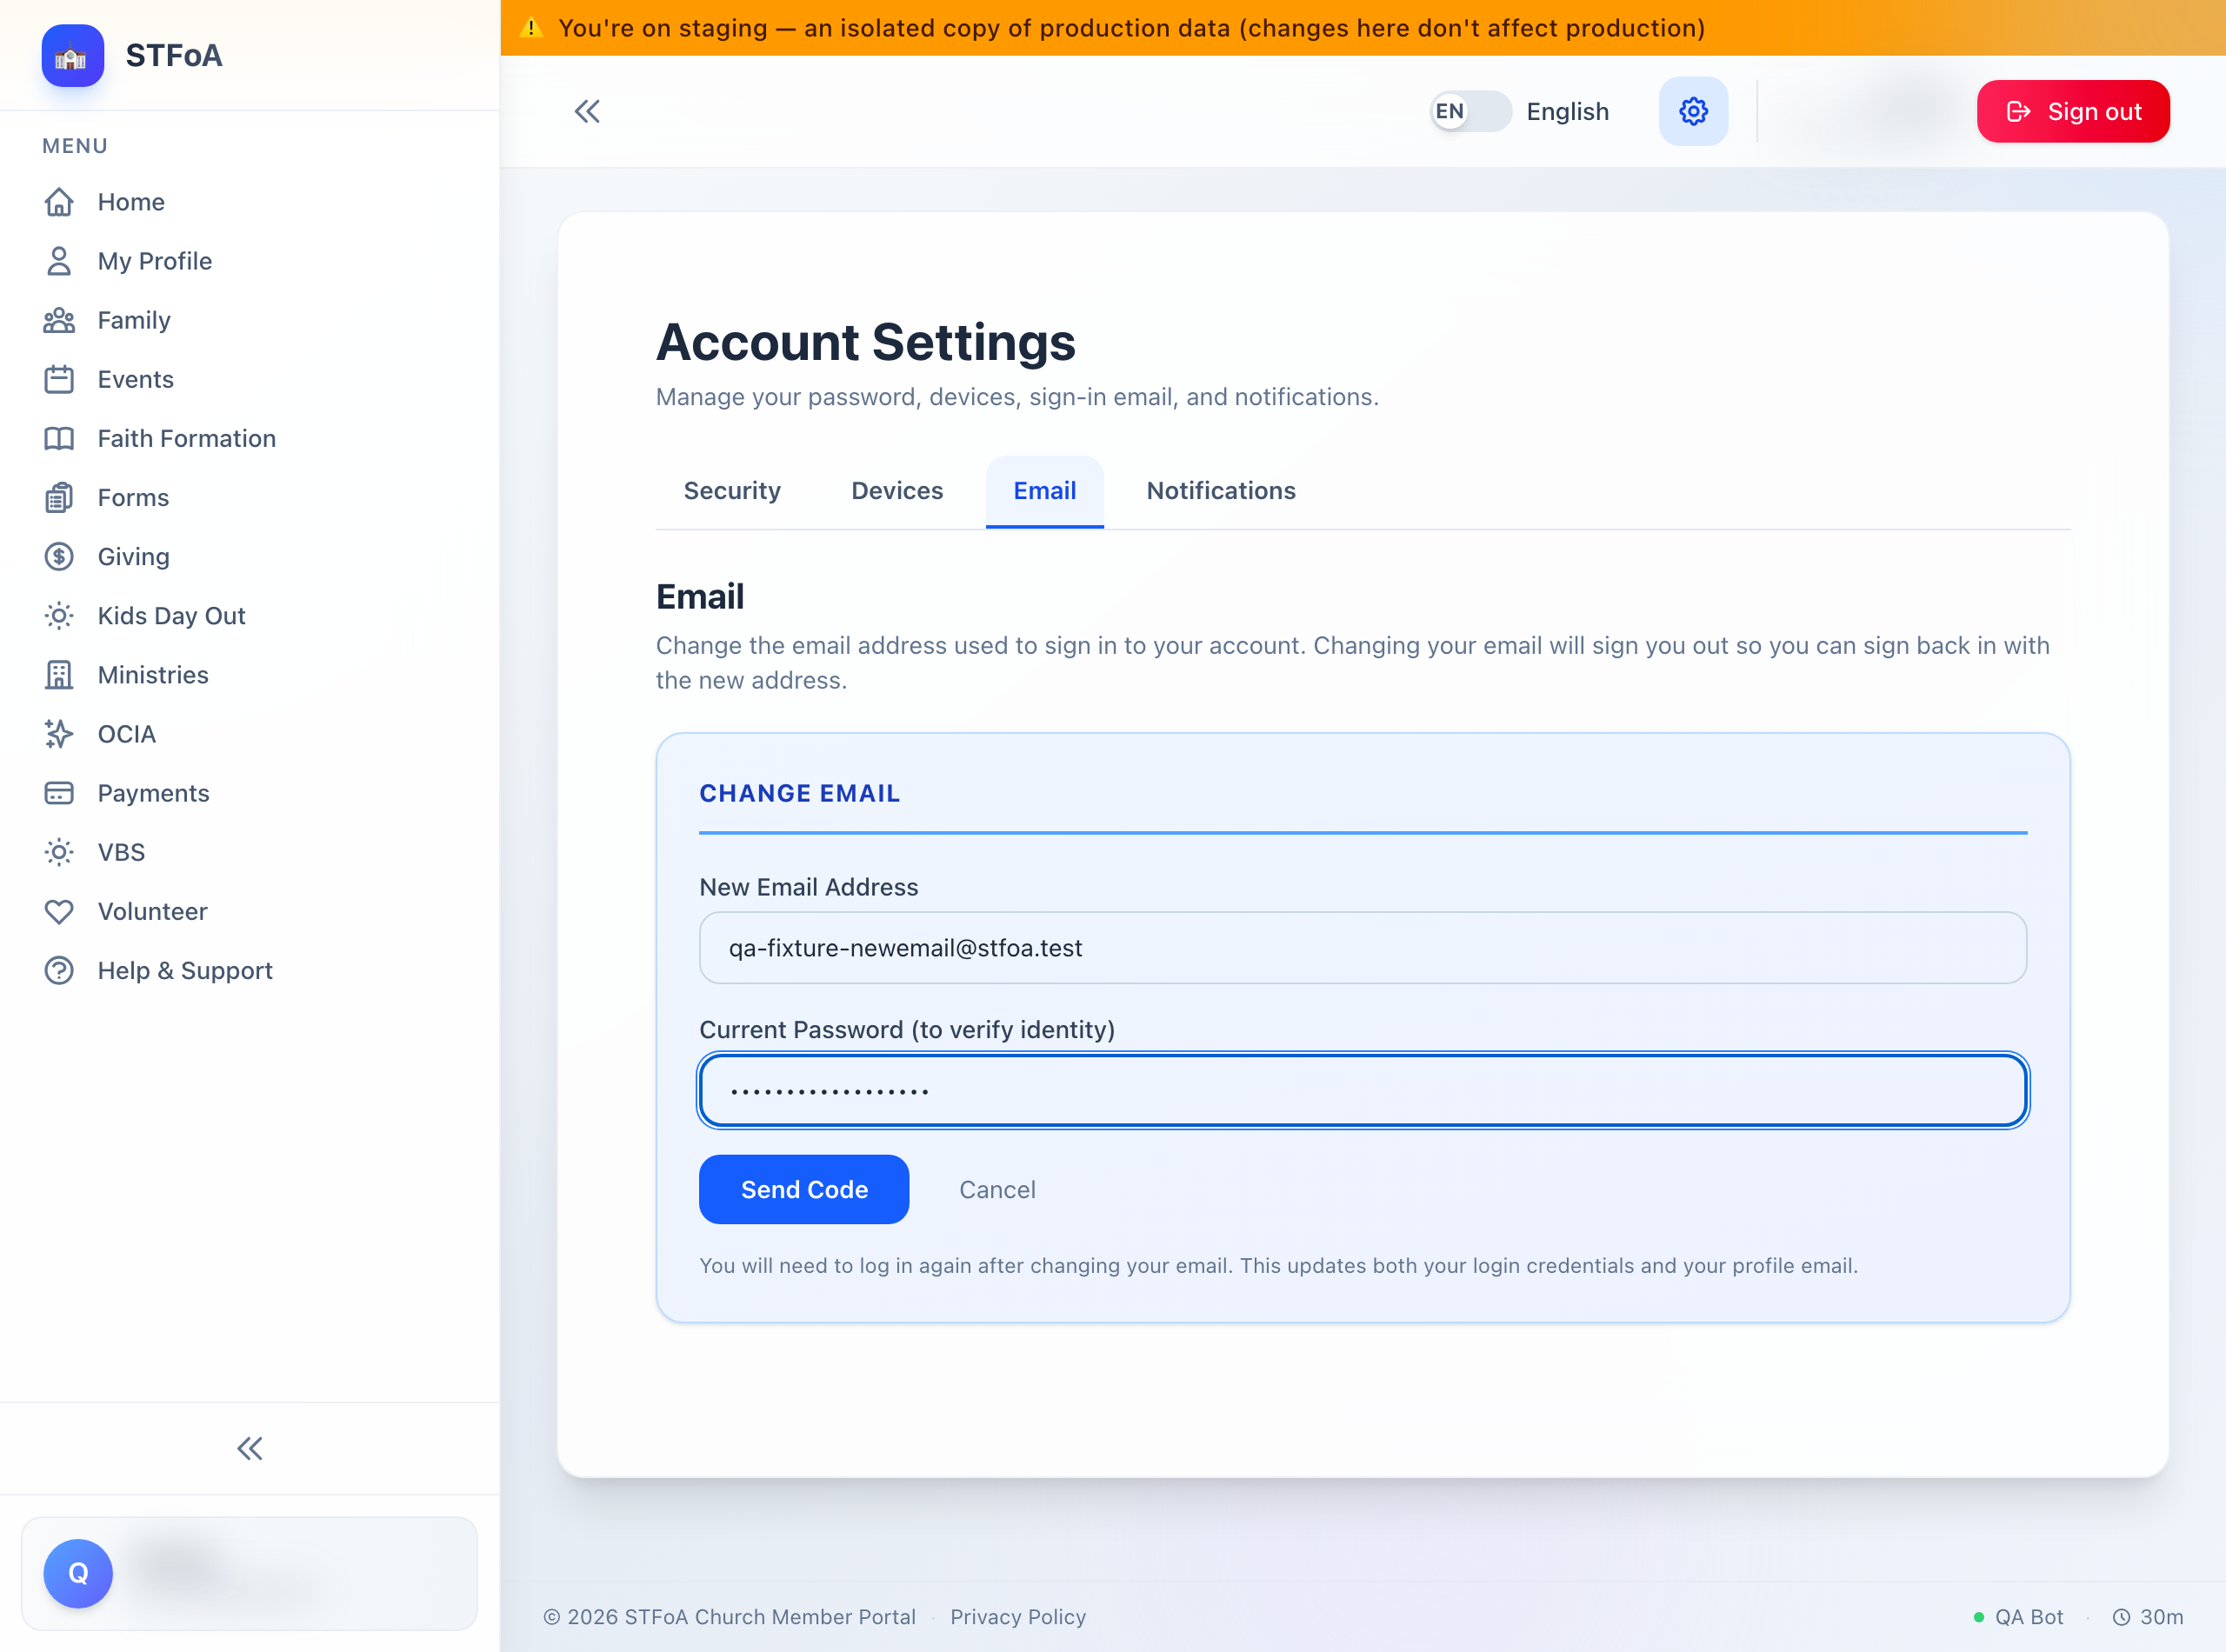Screen dimensions: 2226x1652
Task: Click the Current Password field
Action: [x=1363, y=1090]
